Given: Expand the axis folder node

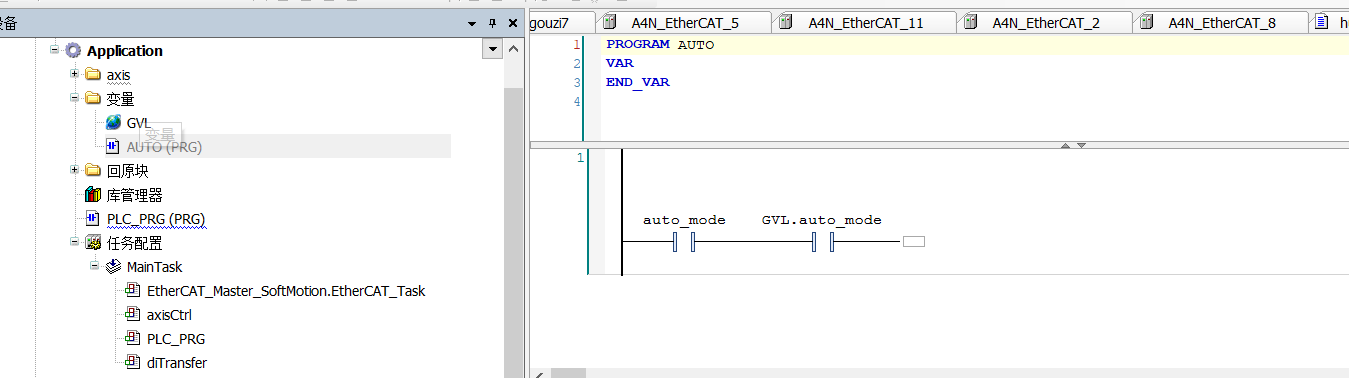Looking at the screenshot, I should pos(74,74).
